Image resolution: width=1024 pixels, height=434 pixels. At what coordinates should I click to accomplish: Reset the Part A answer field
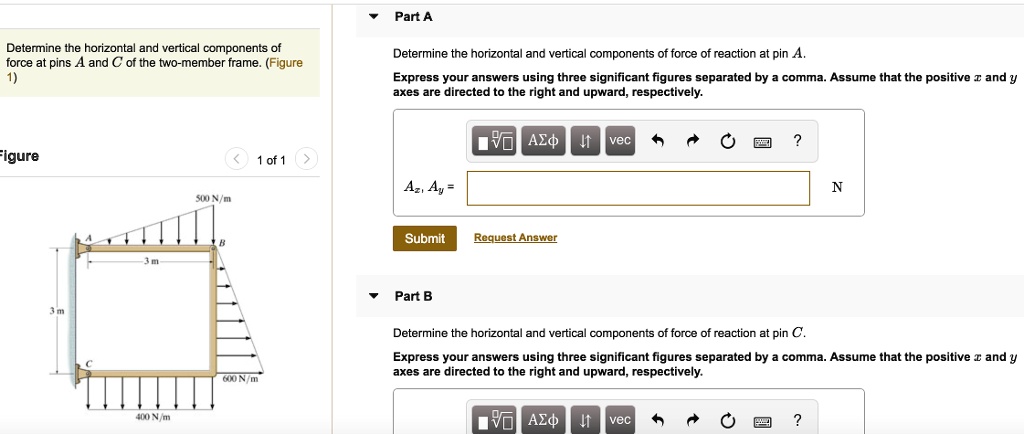[x=728, y=140]
